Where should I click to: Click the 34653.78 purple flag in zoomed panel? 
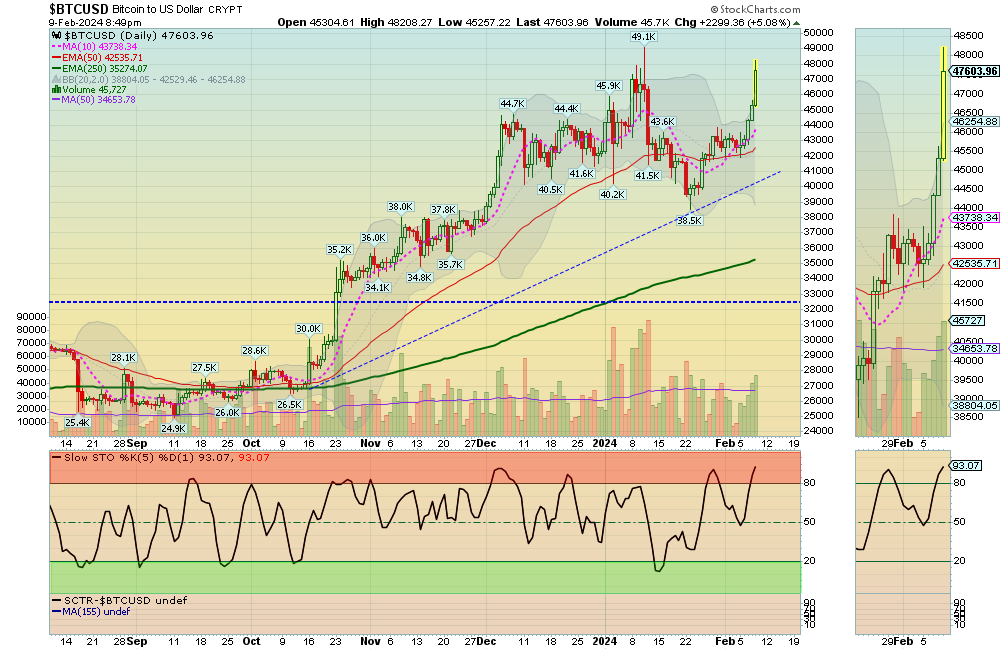[x=974, y=348]
